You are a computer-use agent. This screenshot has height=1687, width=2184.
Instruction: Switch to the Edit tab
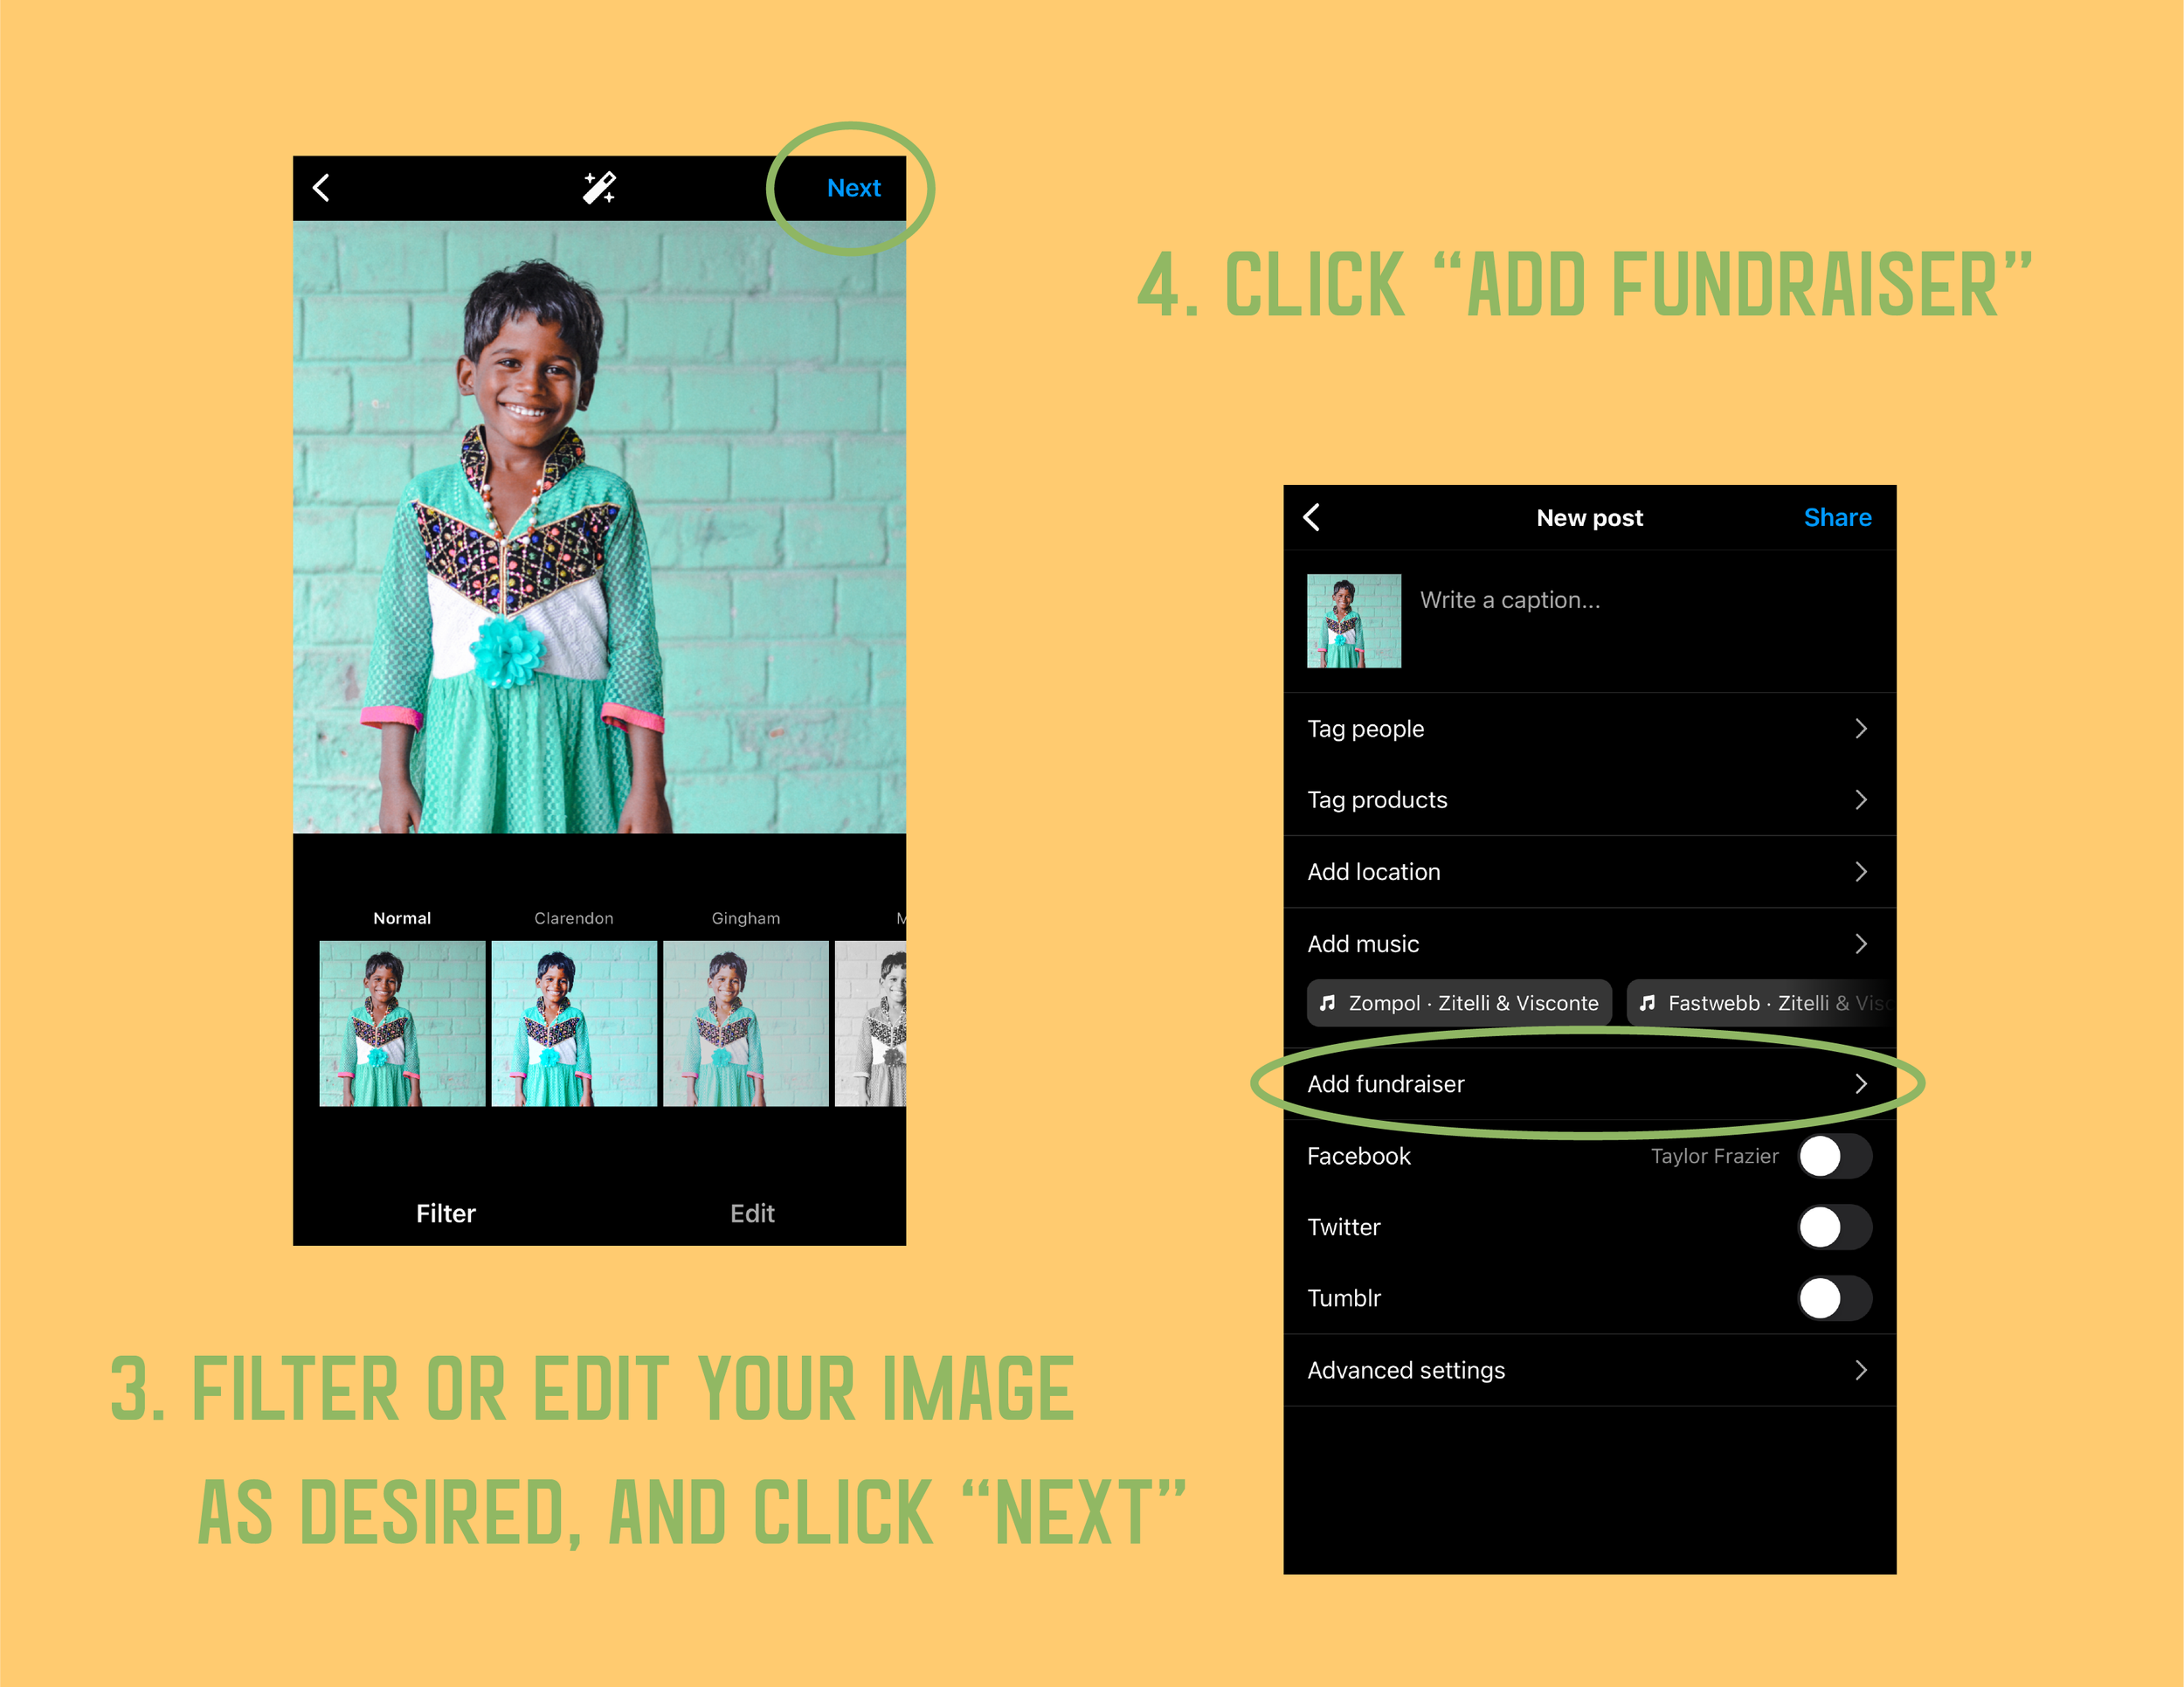pyautogui.click(x=752, y=1213)
